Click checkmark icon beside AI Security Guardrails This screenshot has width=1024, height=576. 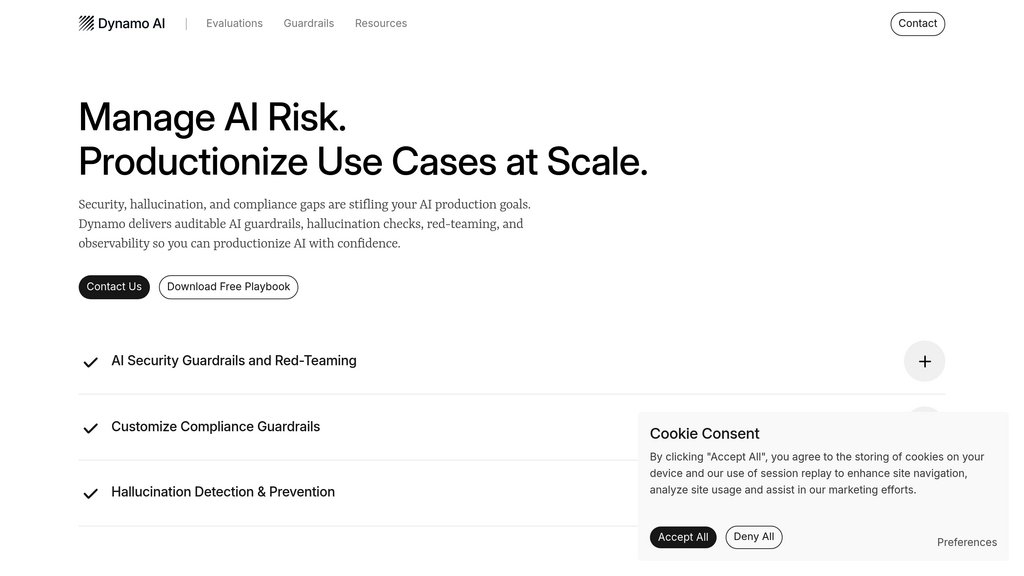pos(90,362)
